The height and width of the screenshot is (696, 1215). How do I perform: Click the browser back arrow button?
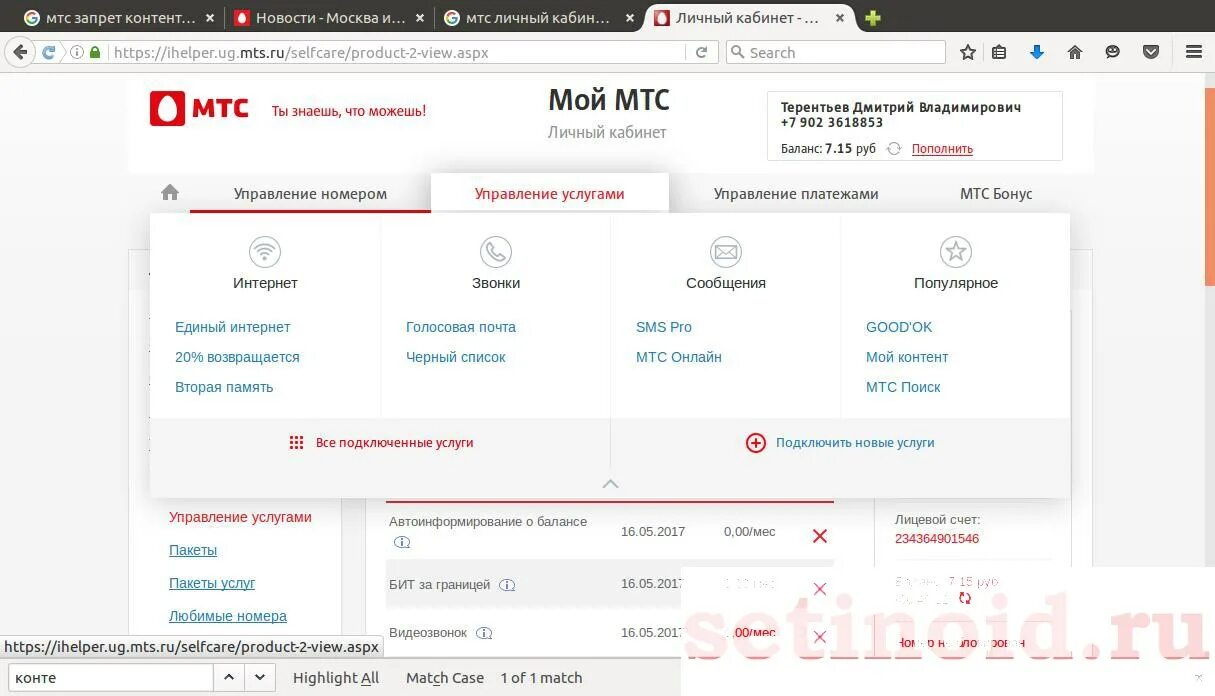pyautogui.click(x=20, y=53)
